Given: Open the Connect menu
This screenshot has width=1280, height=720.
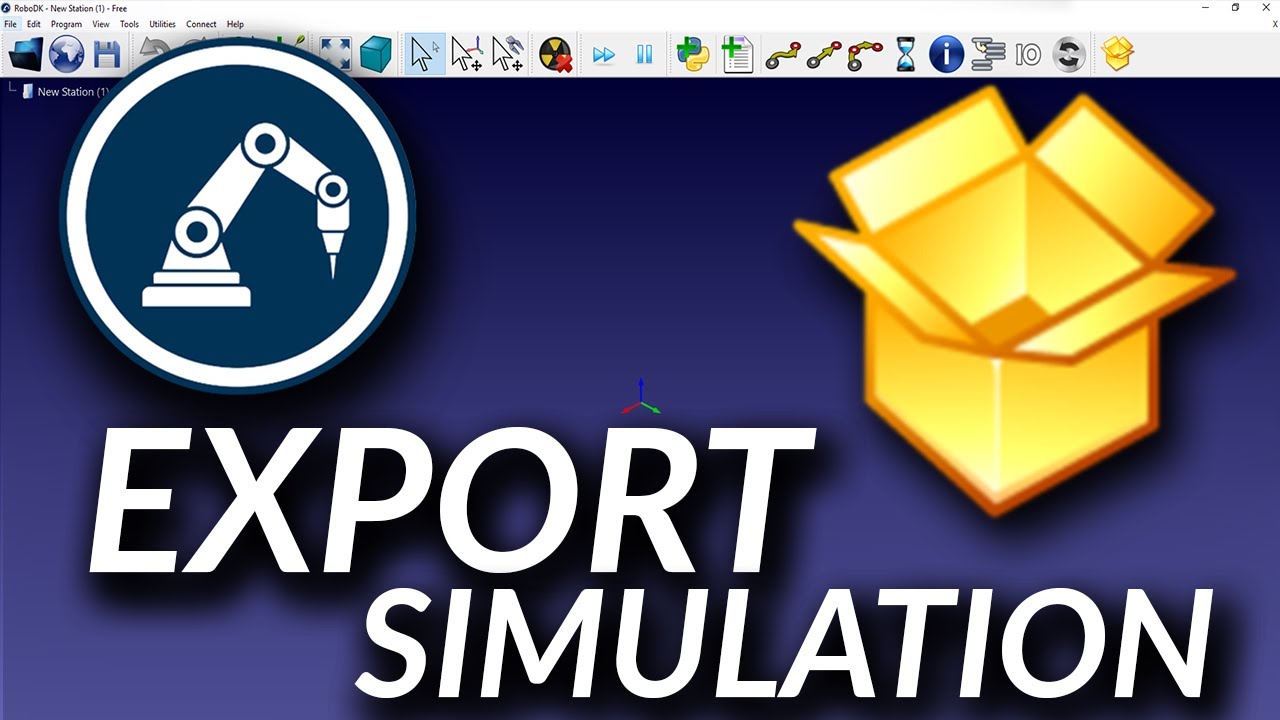Looking at the screenshot, I should (x=201, y=24).
